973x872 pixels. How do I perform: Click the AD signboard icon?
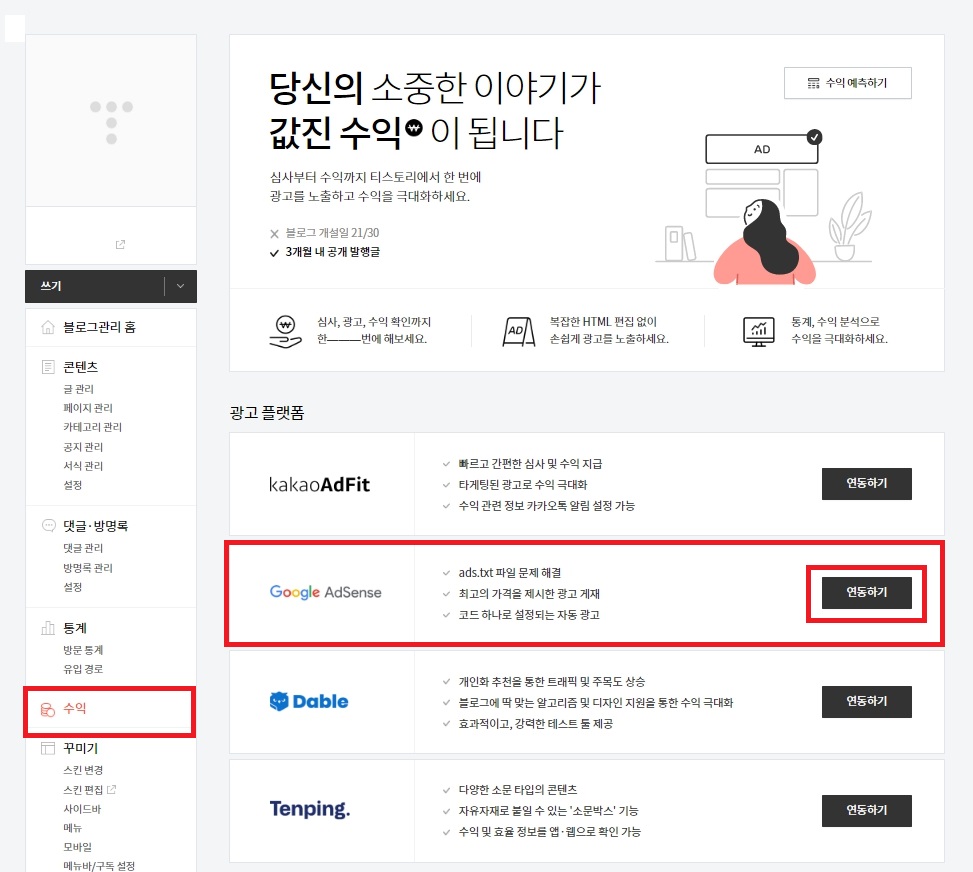(x=519, y=331)
